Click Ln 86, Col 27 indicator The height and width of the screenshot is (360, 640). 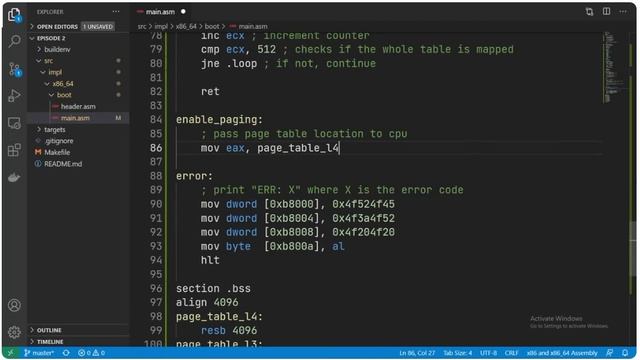(417, 353)
